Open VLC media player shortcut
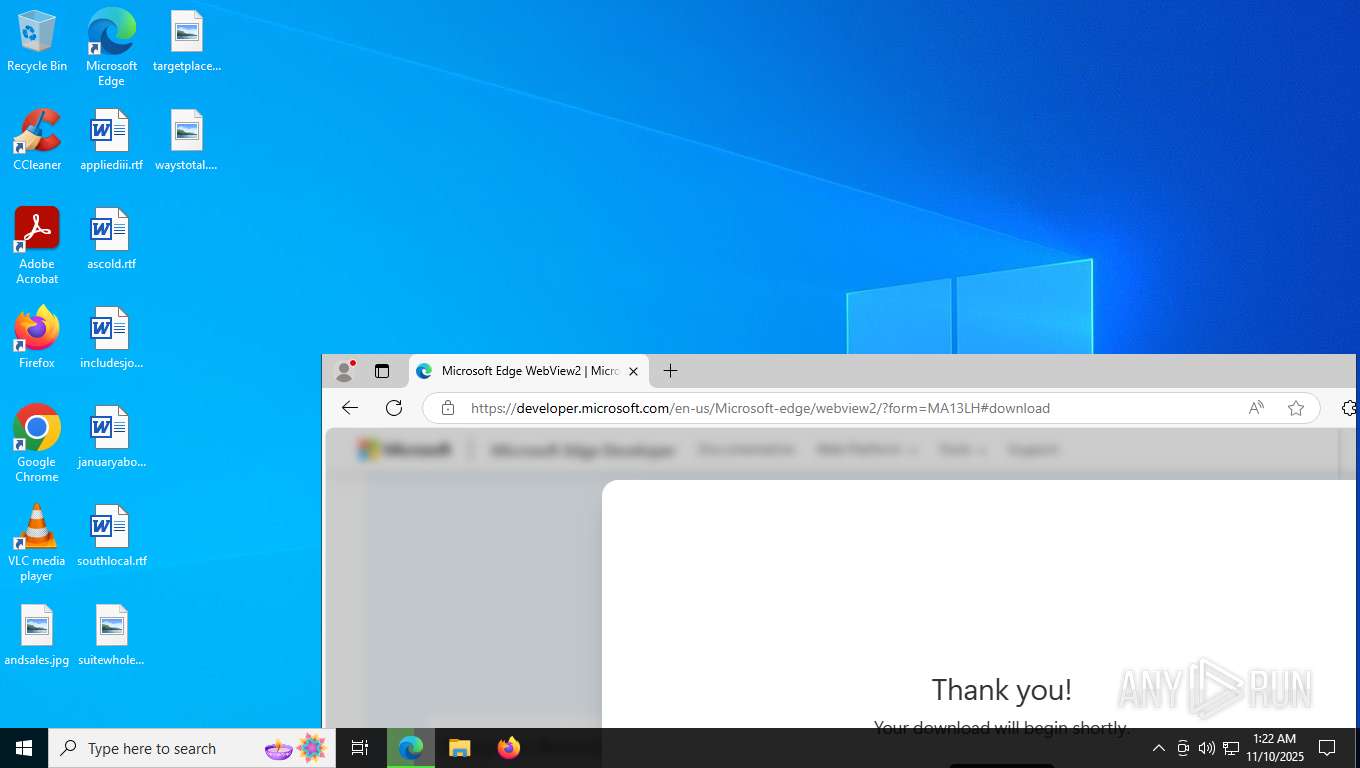1360x768 pixels. pyautogui.click(x=37, y=543)
